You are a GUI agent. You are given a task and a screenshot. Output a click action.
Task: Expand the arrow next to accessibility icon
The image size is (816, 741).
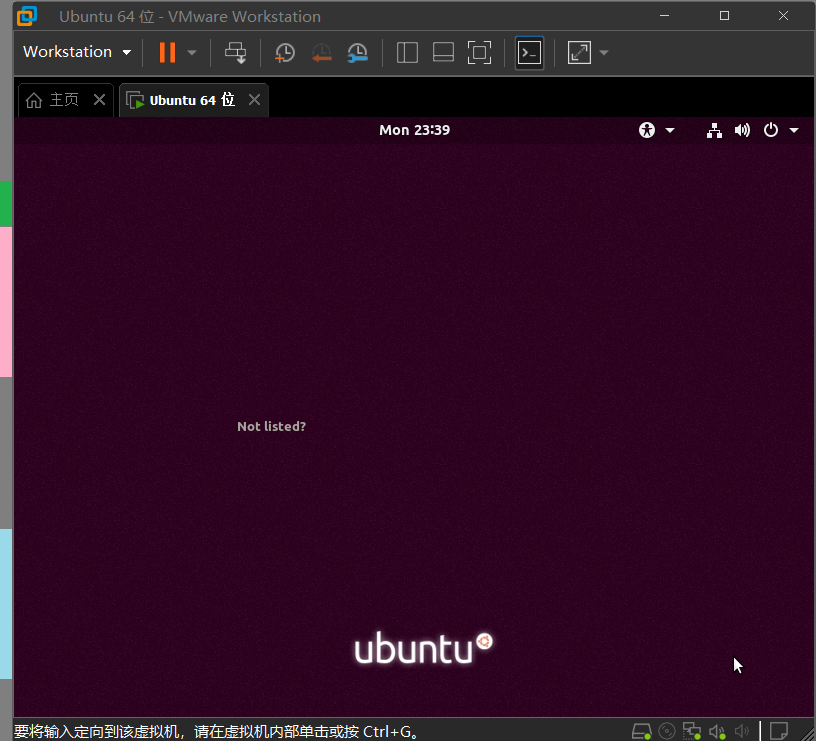(670, 130)
